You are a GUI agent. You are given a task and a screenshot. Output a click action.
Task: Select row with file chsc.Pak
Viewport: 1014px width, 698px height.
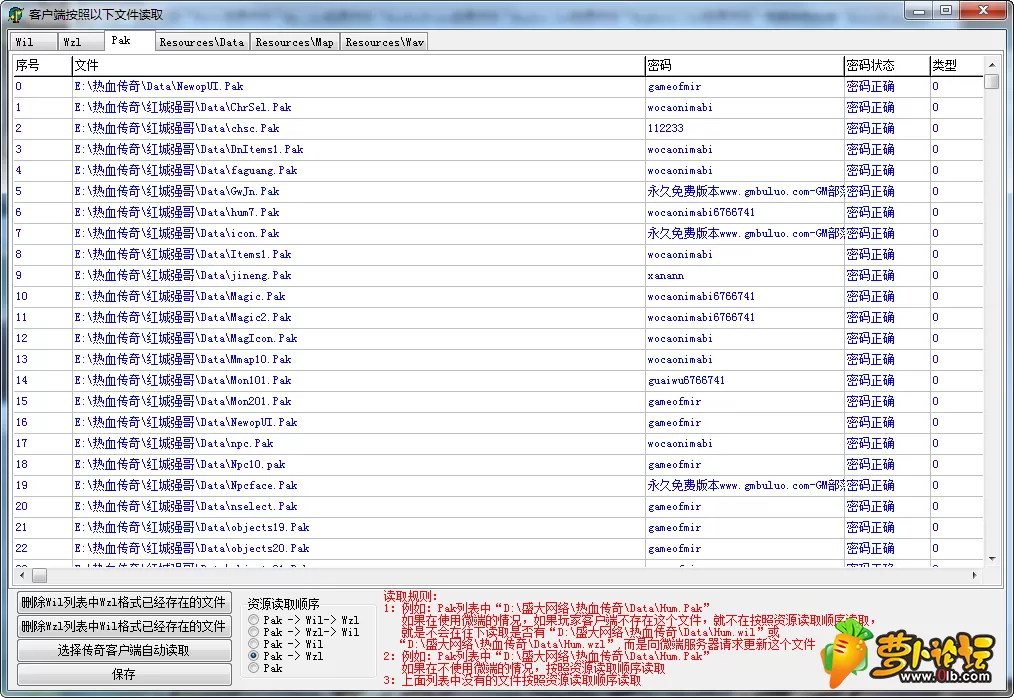pos(498,128)
